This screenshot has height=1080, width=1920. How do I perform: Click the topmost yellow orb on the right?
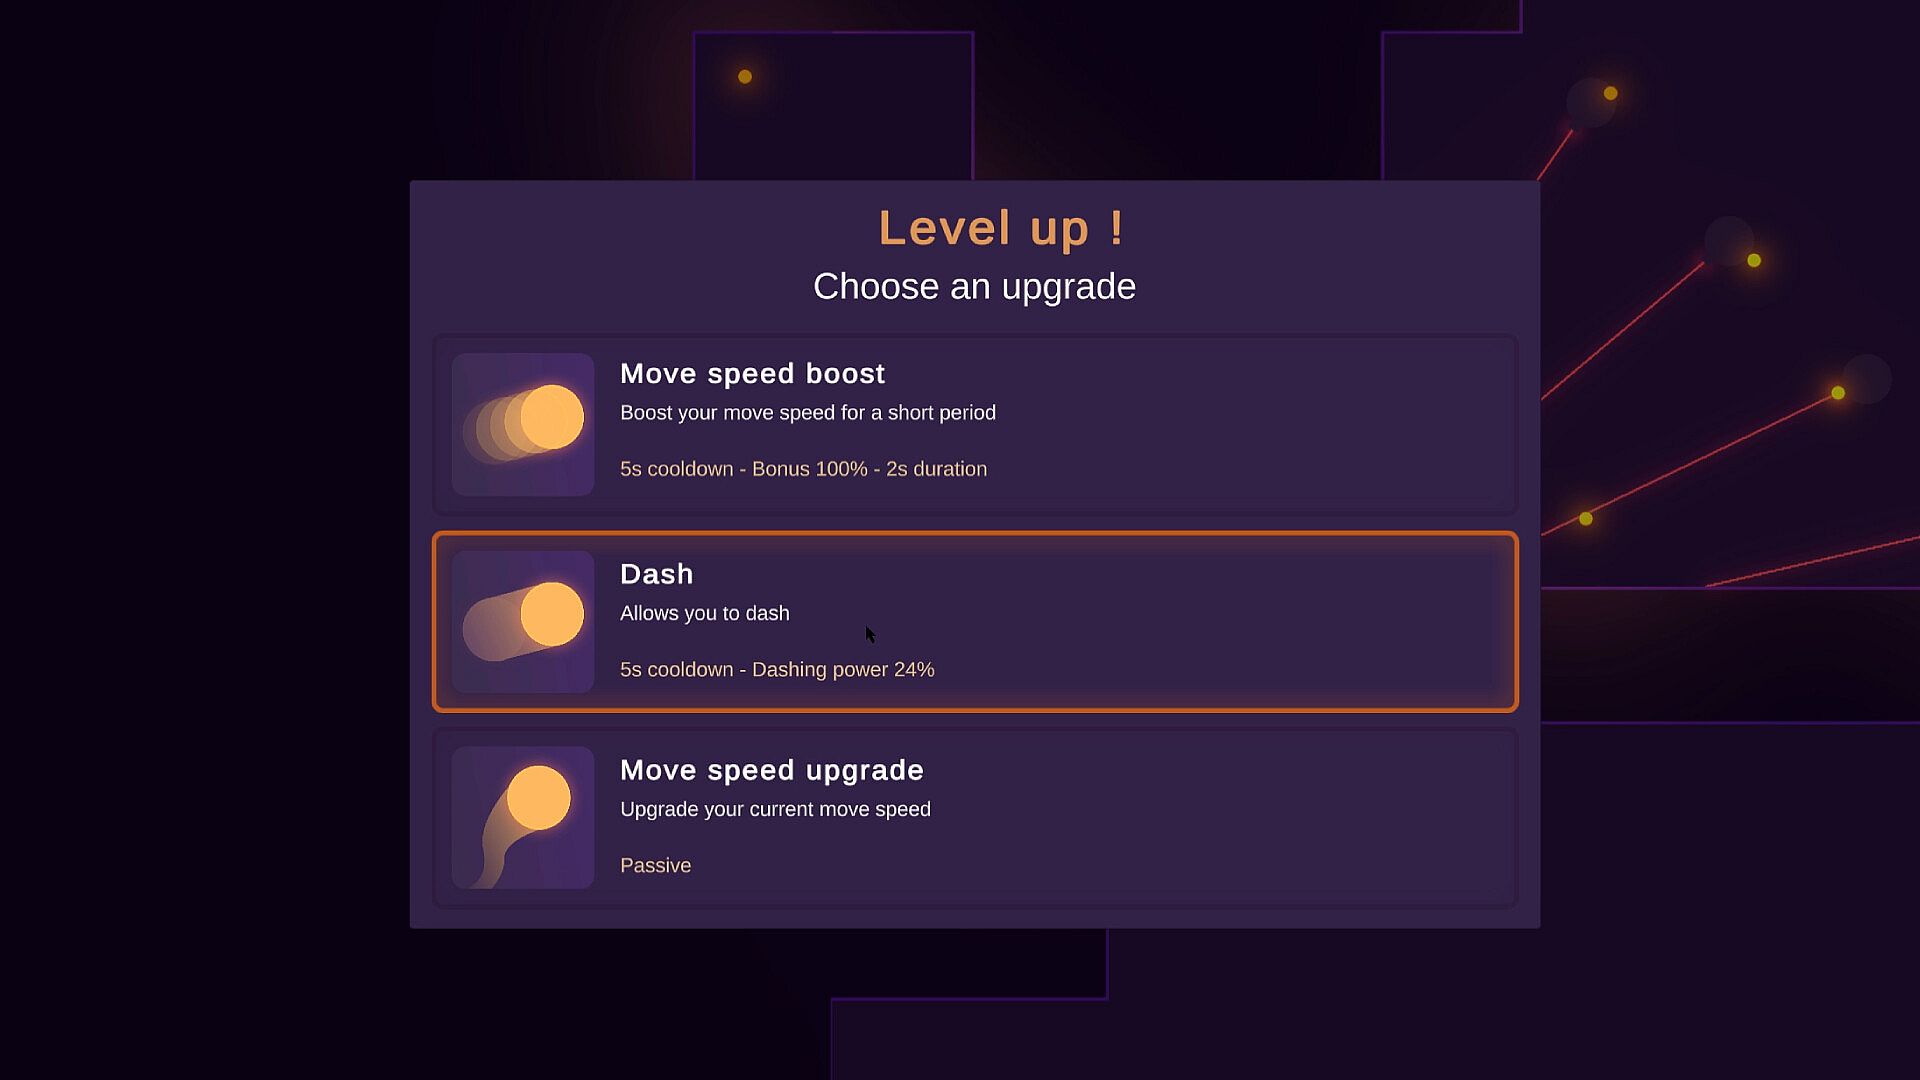[1610, 93]
